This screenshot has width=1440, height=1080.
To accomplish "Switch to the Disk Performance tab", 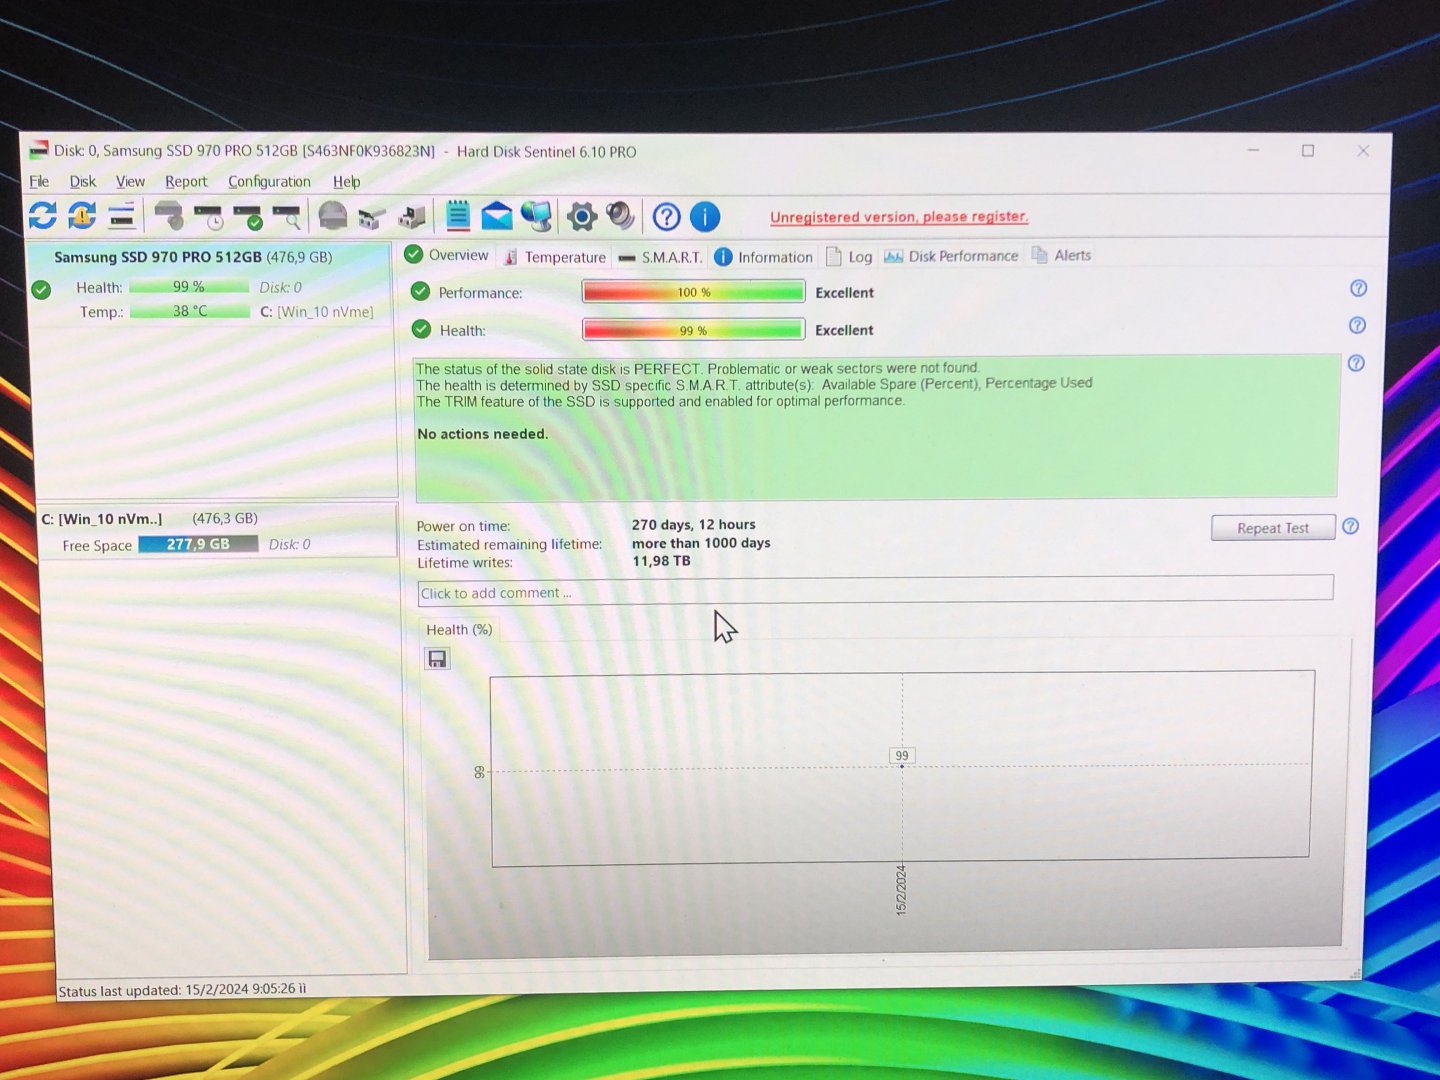I will click(951, 256).
